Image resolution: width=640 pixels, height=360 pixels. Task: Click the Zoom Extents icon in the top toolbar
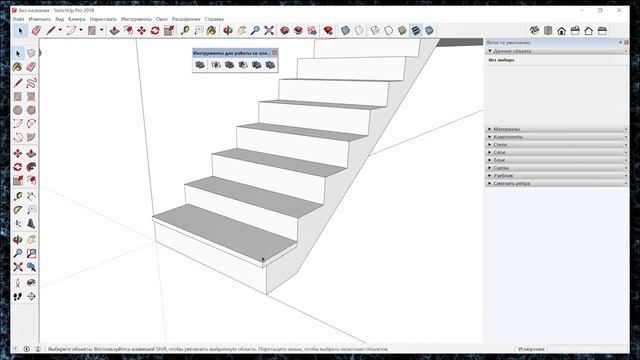(269, 31)
